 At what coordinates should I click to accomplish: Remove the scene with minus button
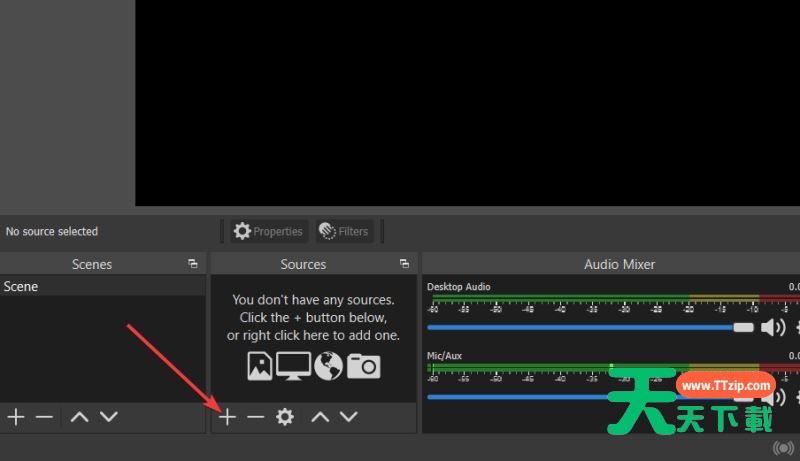coord(44,417)
